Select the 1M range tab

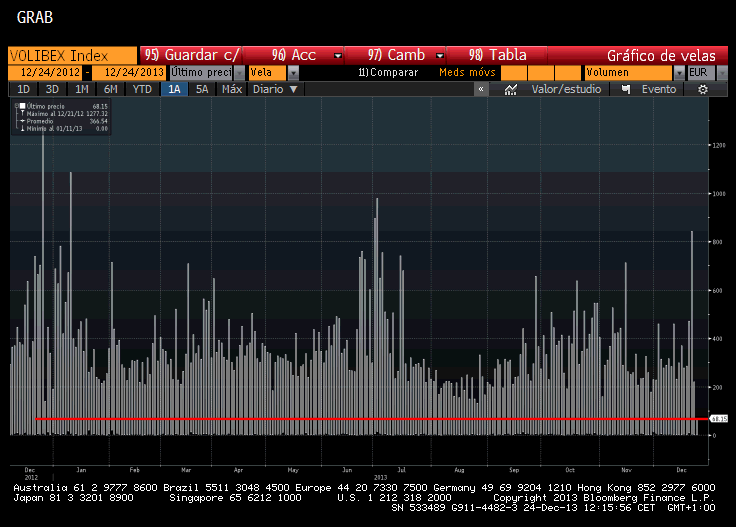[82, 89]
